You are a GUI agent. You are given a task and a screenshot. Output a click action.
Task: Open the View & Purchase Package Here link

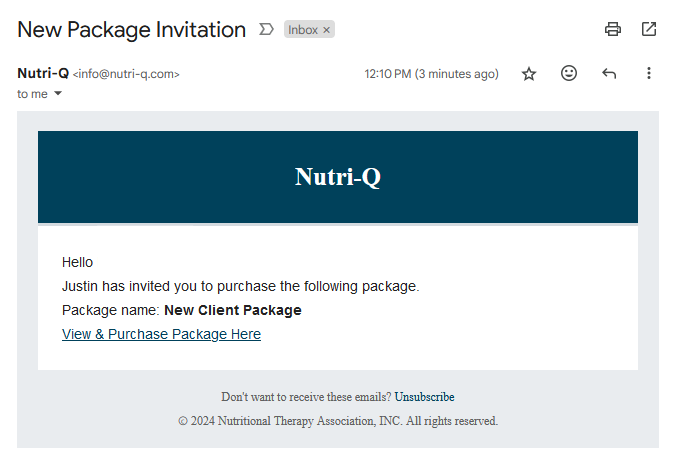[x=161, y=334]
